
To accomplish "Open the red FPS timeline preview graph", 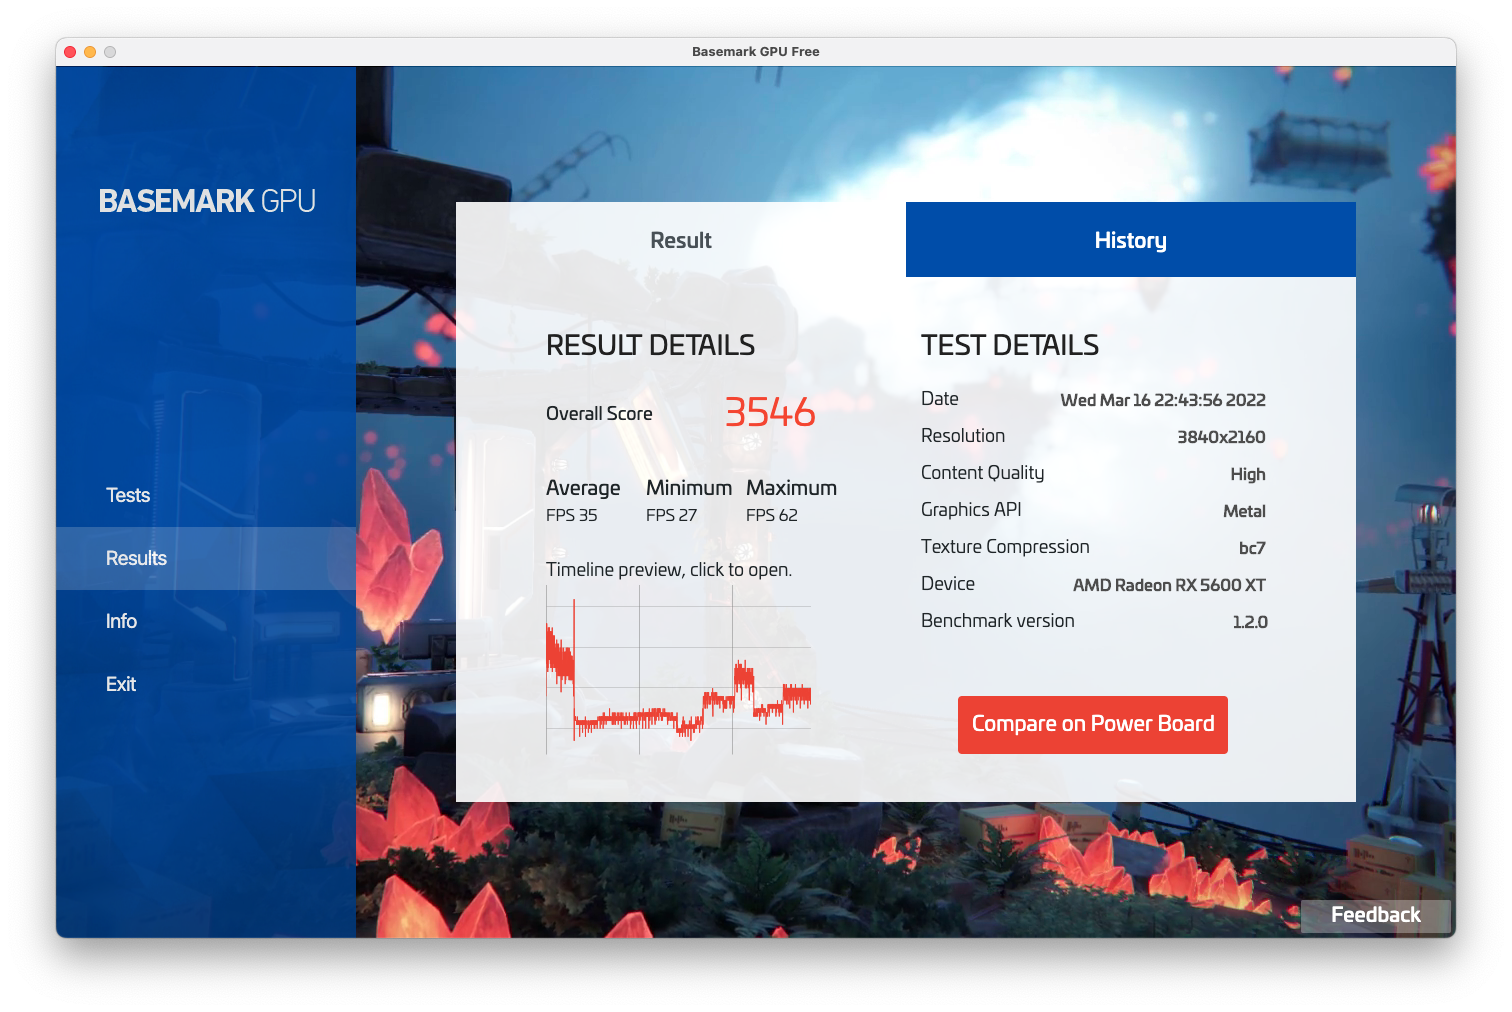I will (678, 670).
